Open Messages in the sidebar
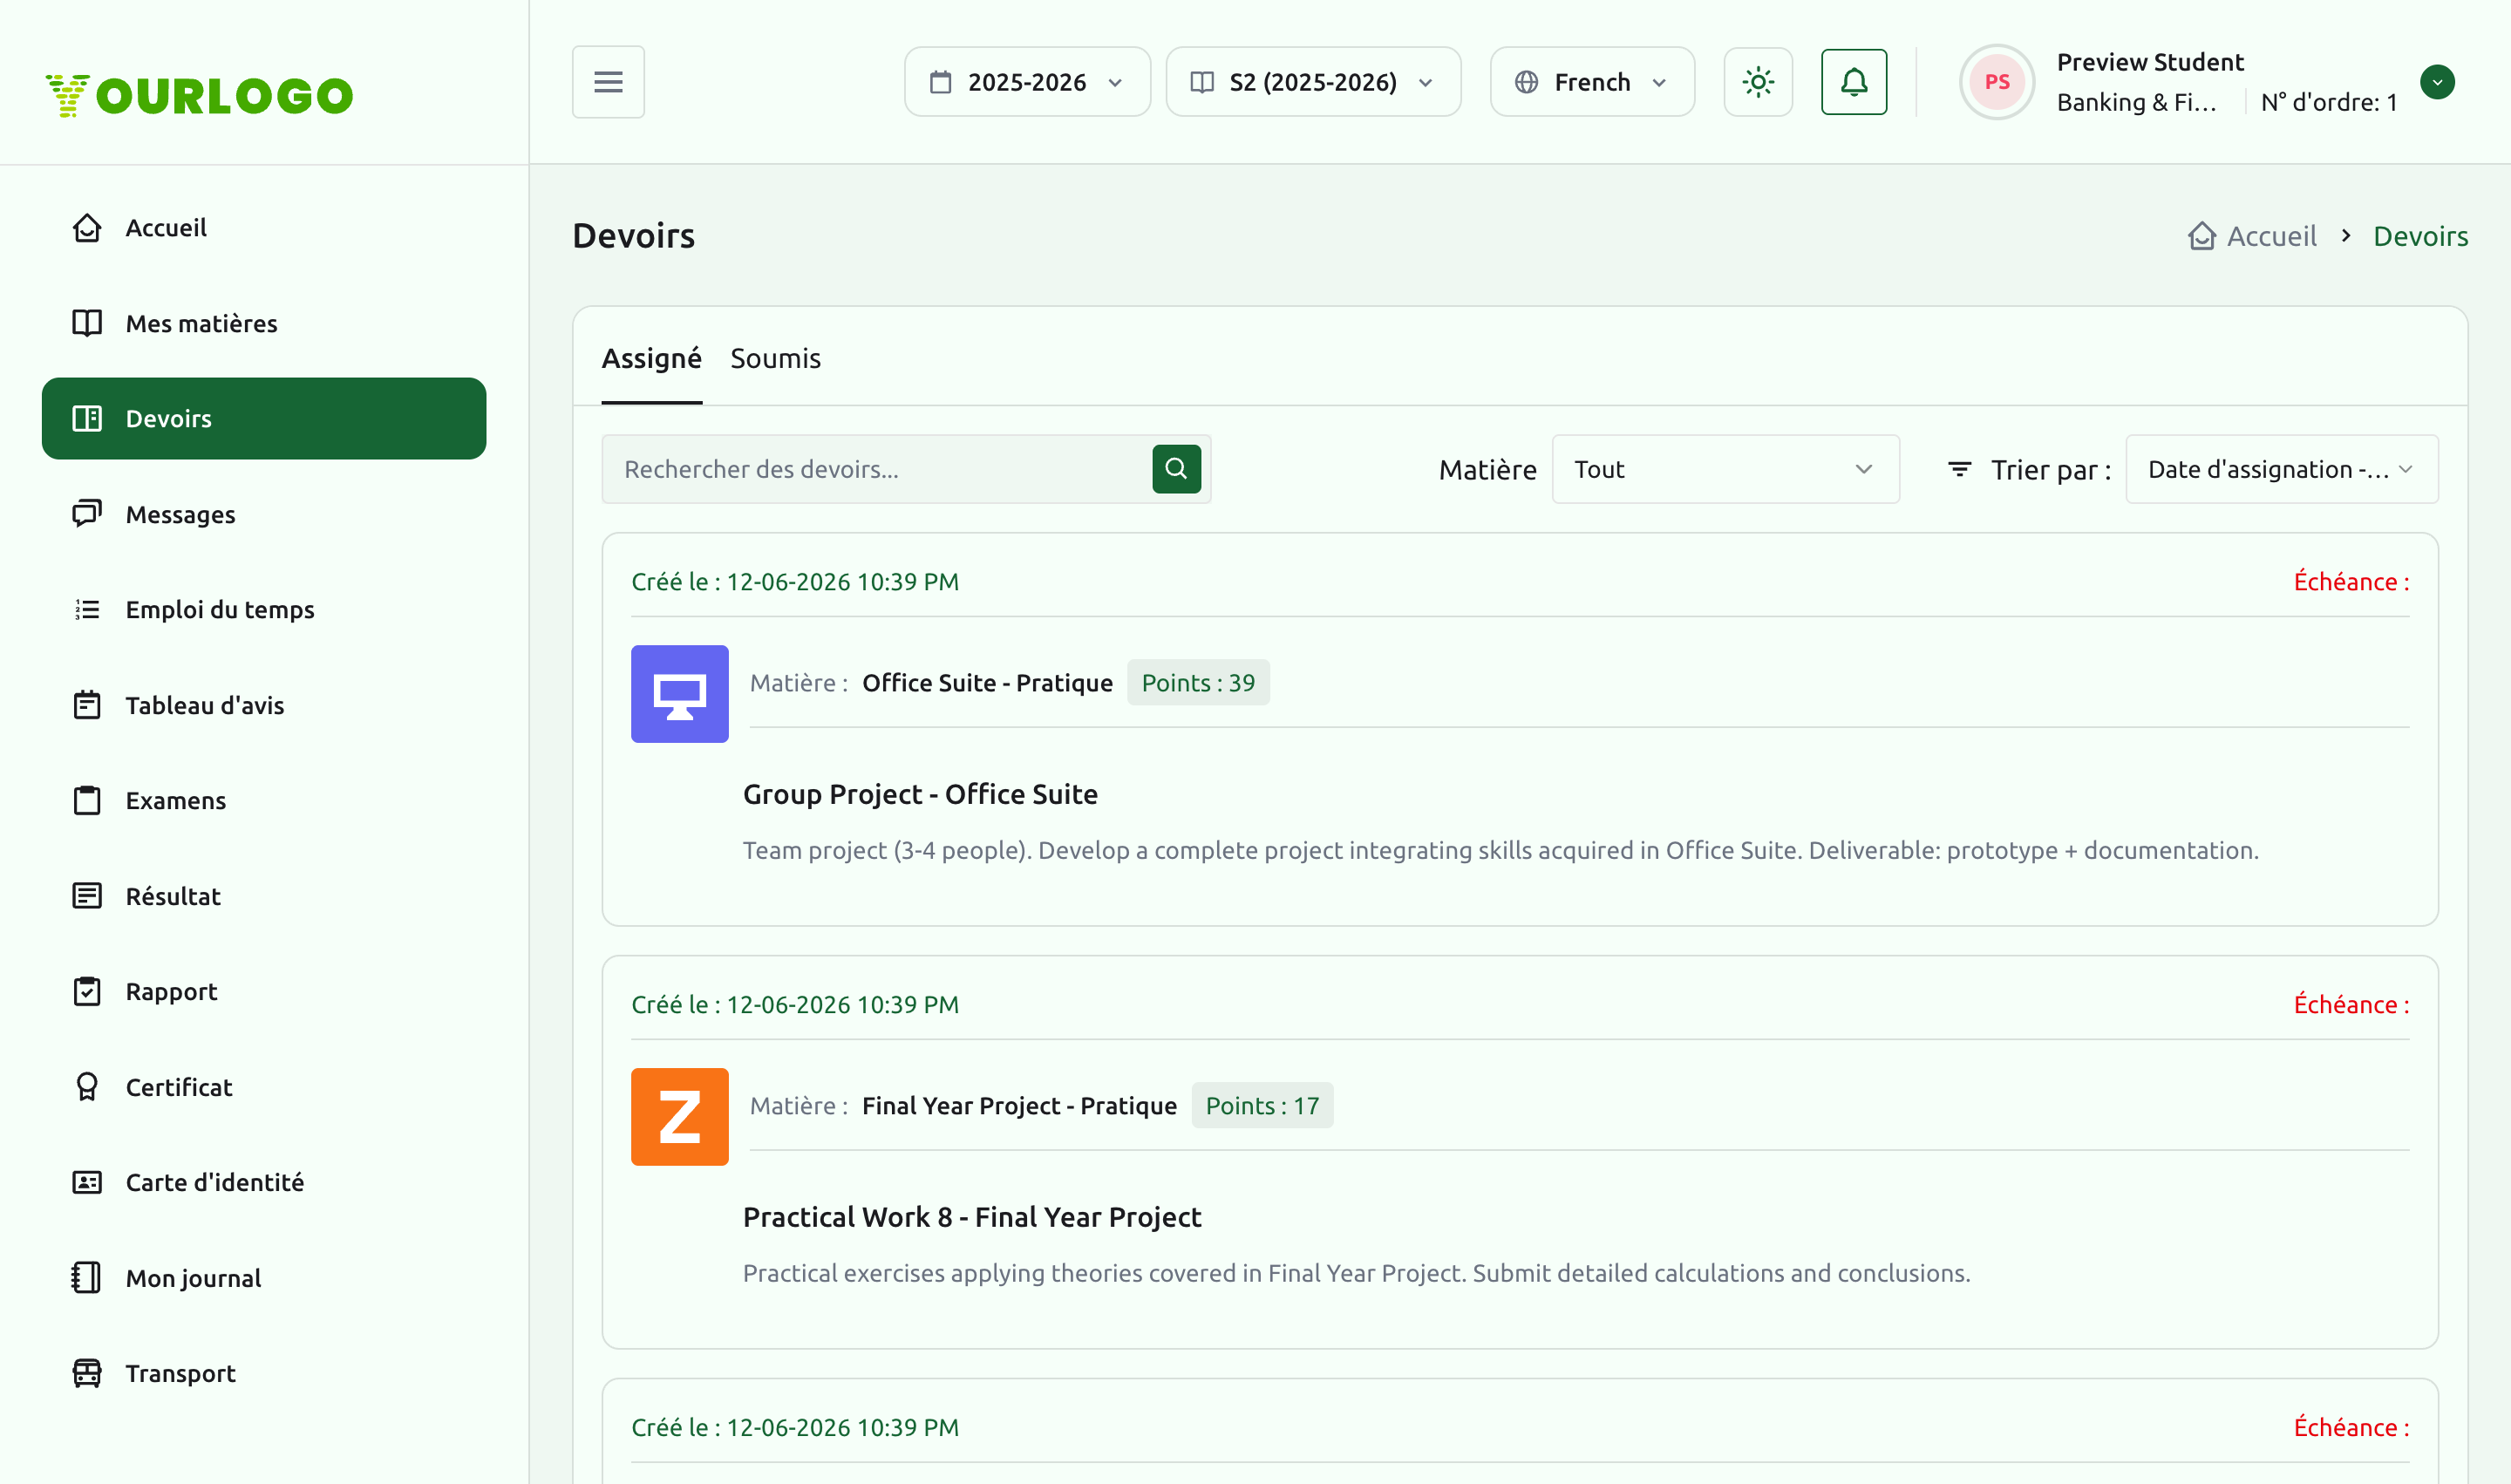This screenshot has width=2511, height=1484. point(264,514)
